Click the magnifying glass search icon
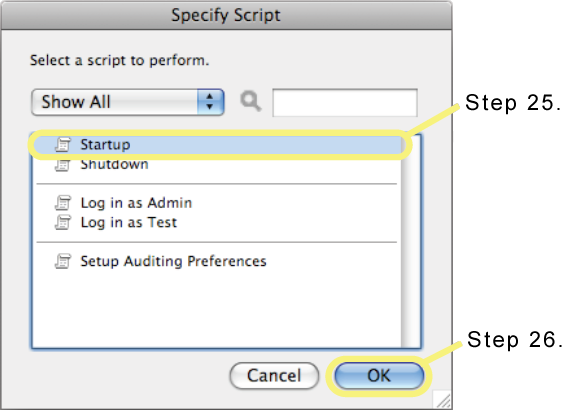Image resolution: width=570 pixels, height=410 pixels. [250, 101]
